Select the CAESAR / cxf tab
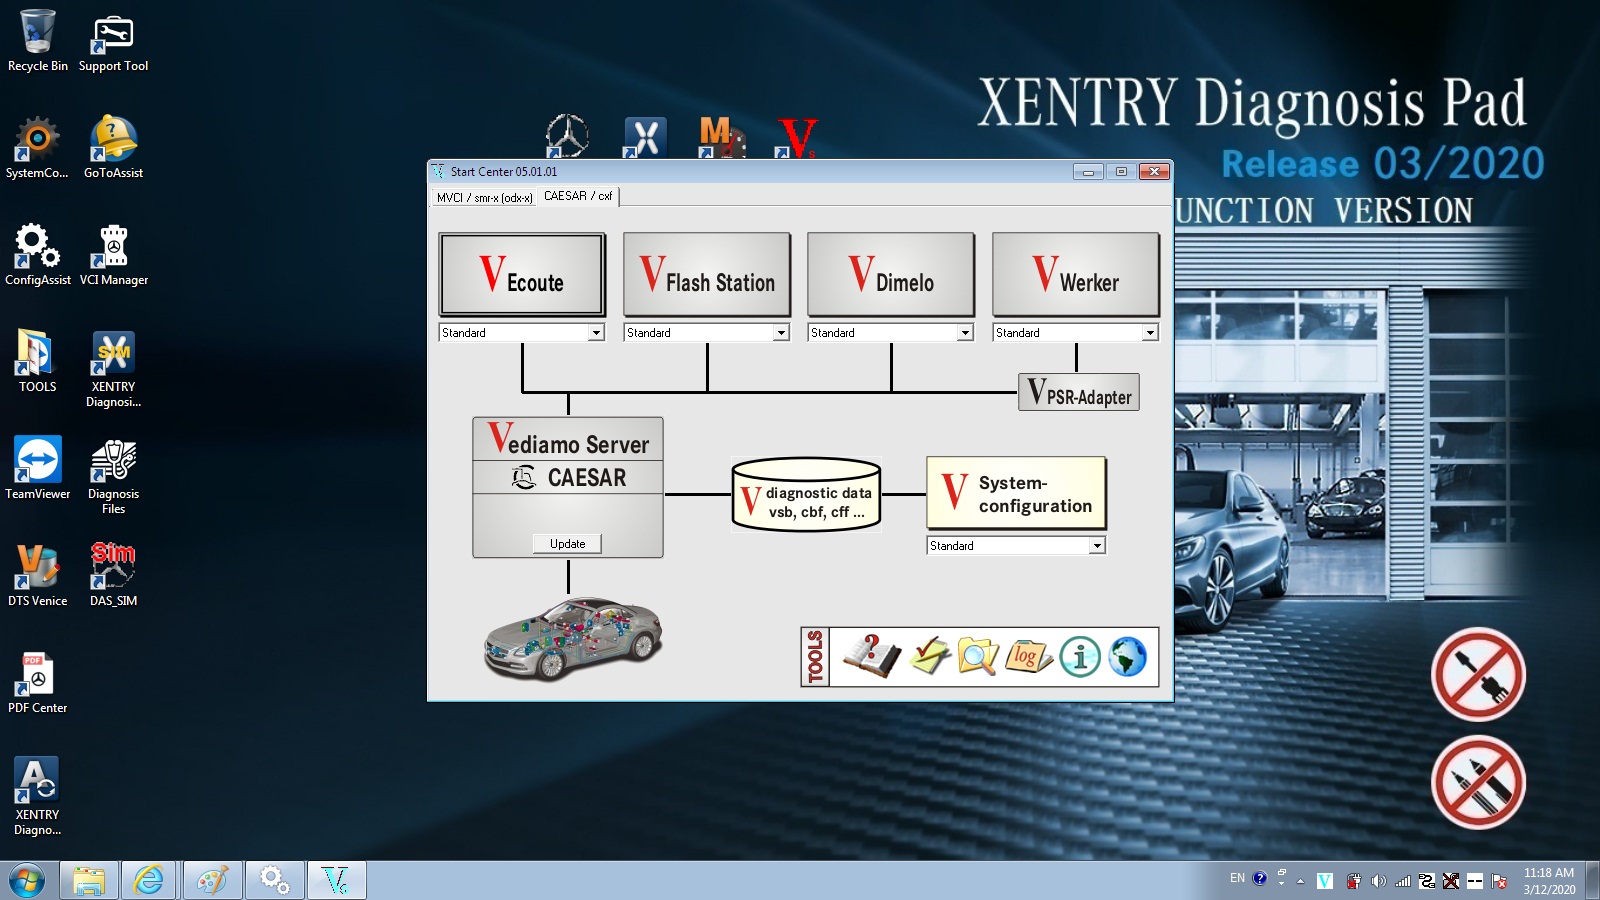Viewport: 1600px width, 900px height. click(x=578, y=196)
